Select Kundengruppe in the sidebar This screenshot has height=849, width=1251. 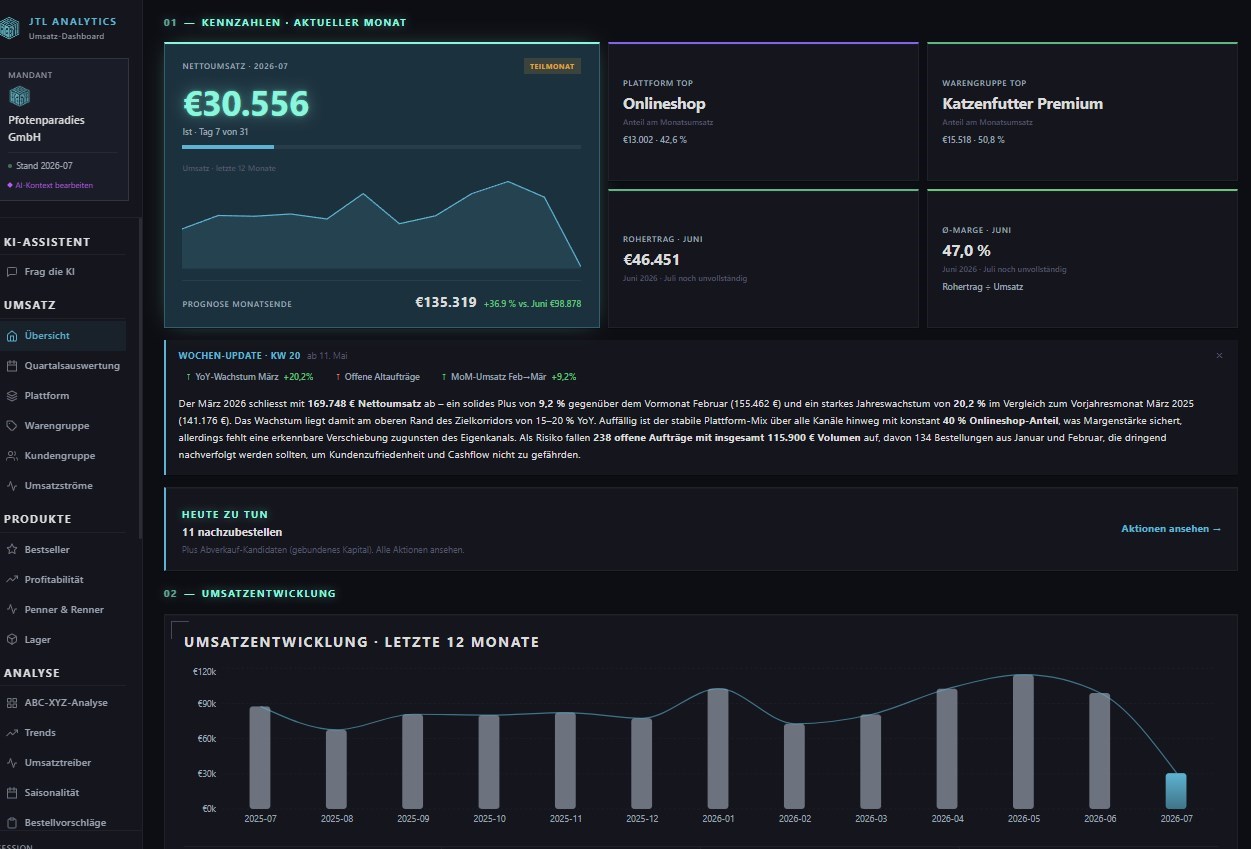63,456
